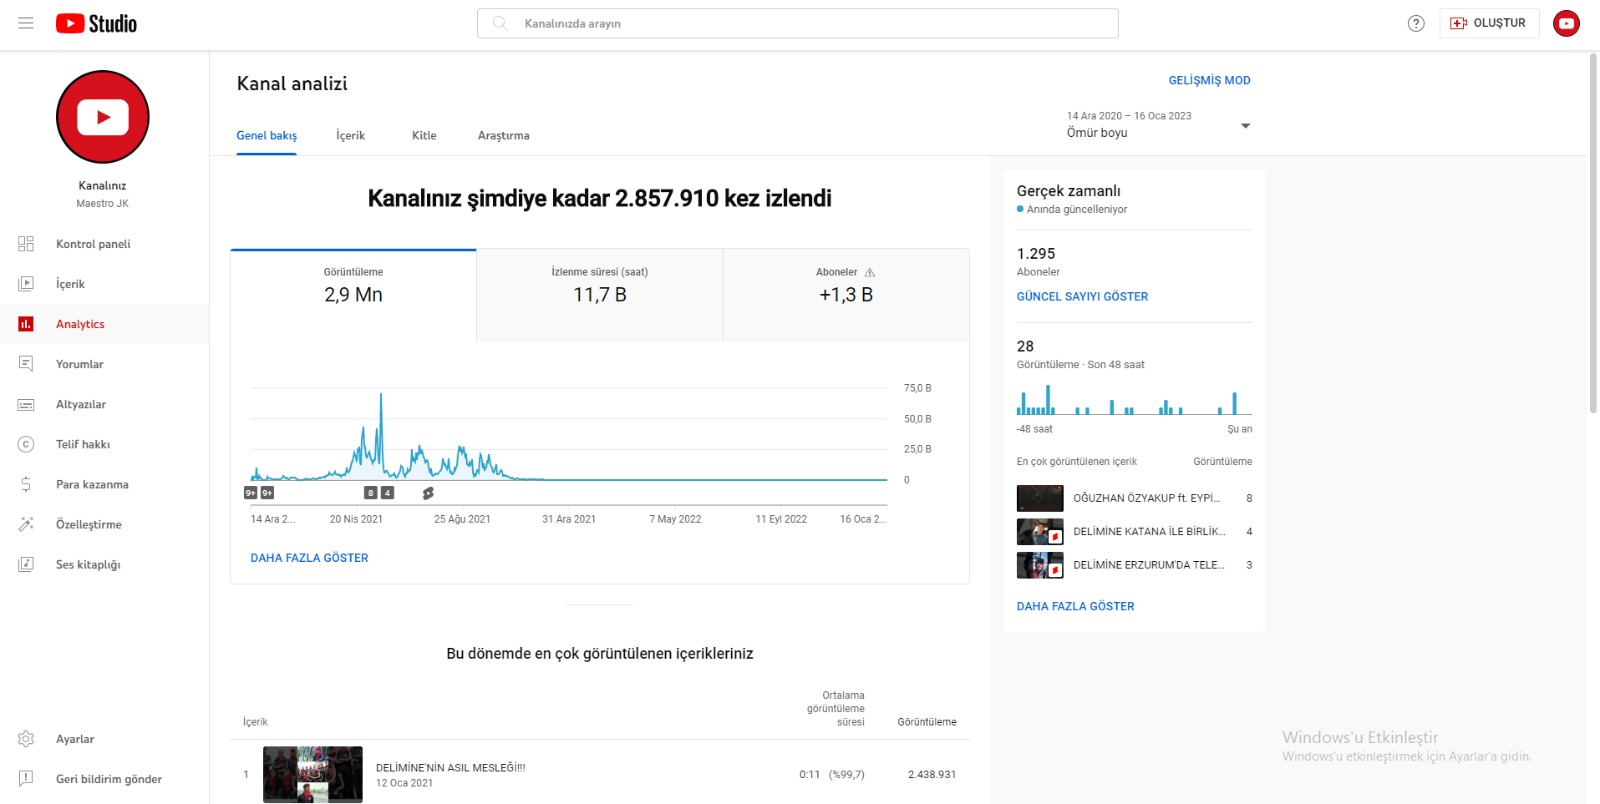
Task: Click the OLUŞTUR create button
Action: (x=1488, y=23)
